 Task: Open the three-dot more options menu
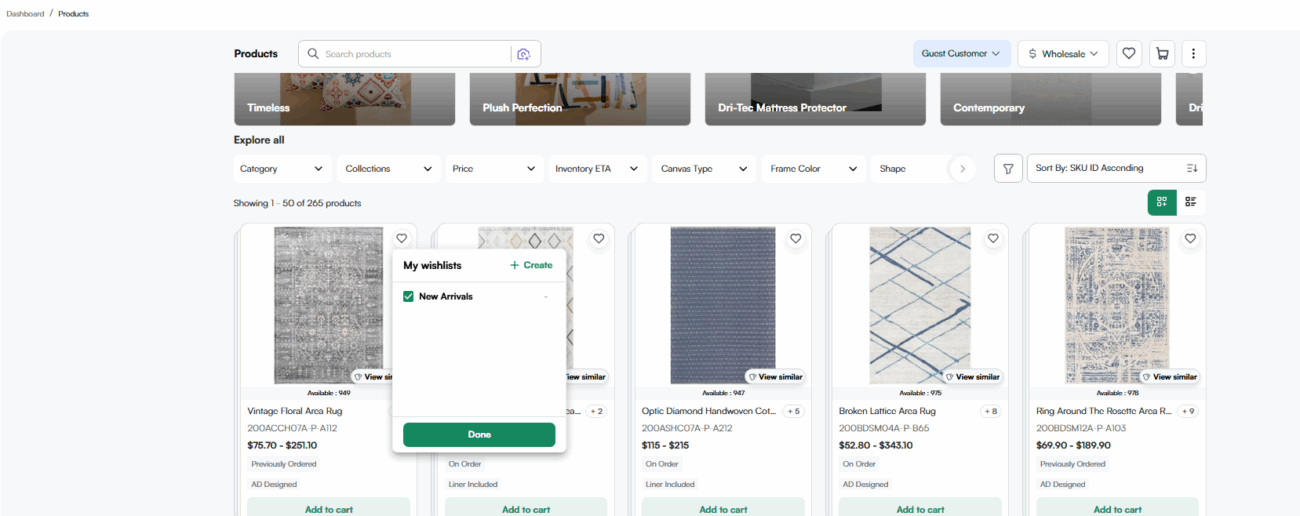coord(1194,54)
